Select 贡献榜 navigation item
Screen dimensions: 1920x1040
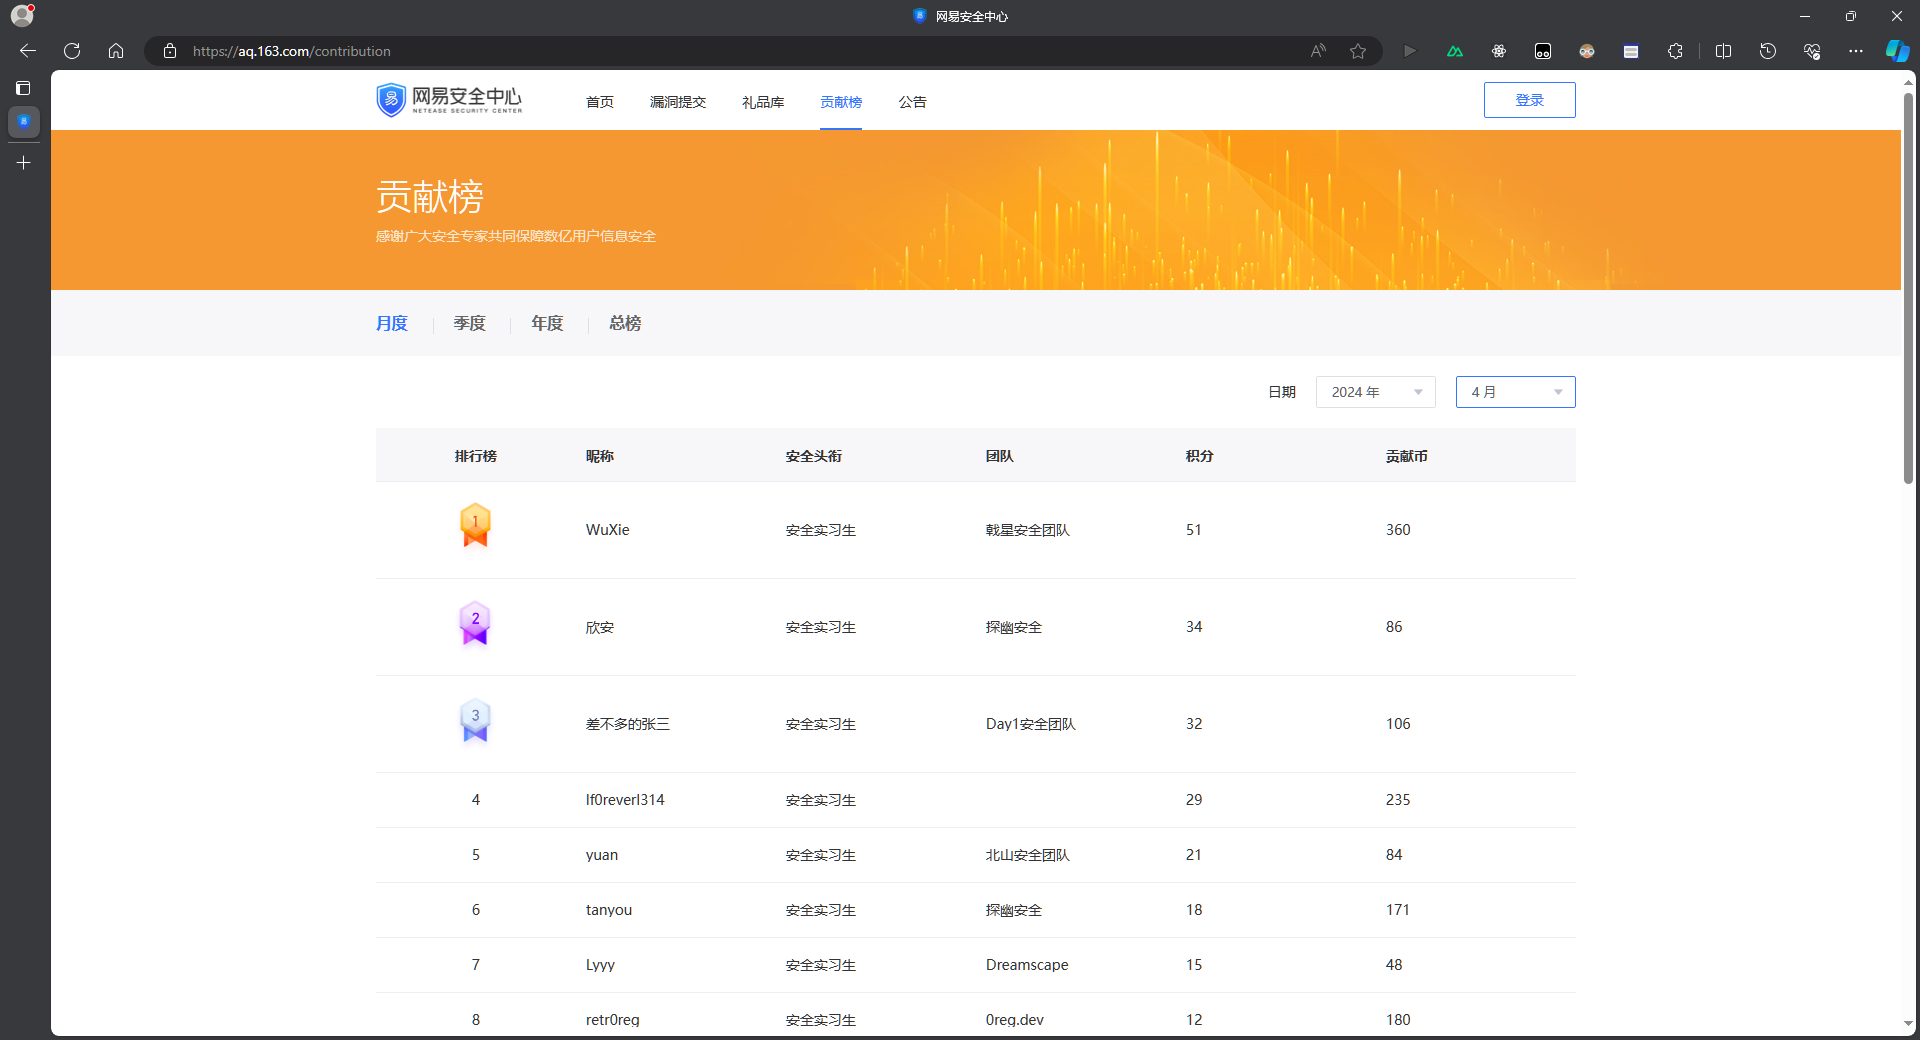841,102
